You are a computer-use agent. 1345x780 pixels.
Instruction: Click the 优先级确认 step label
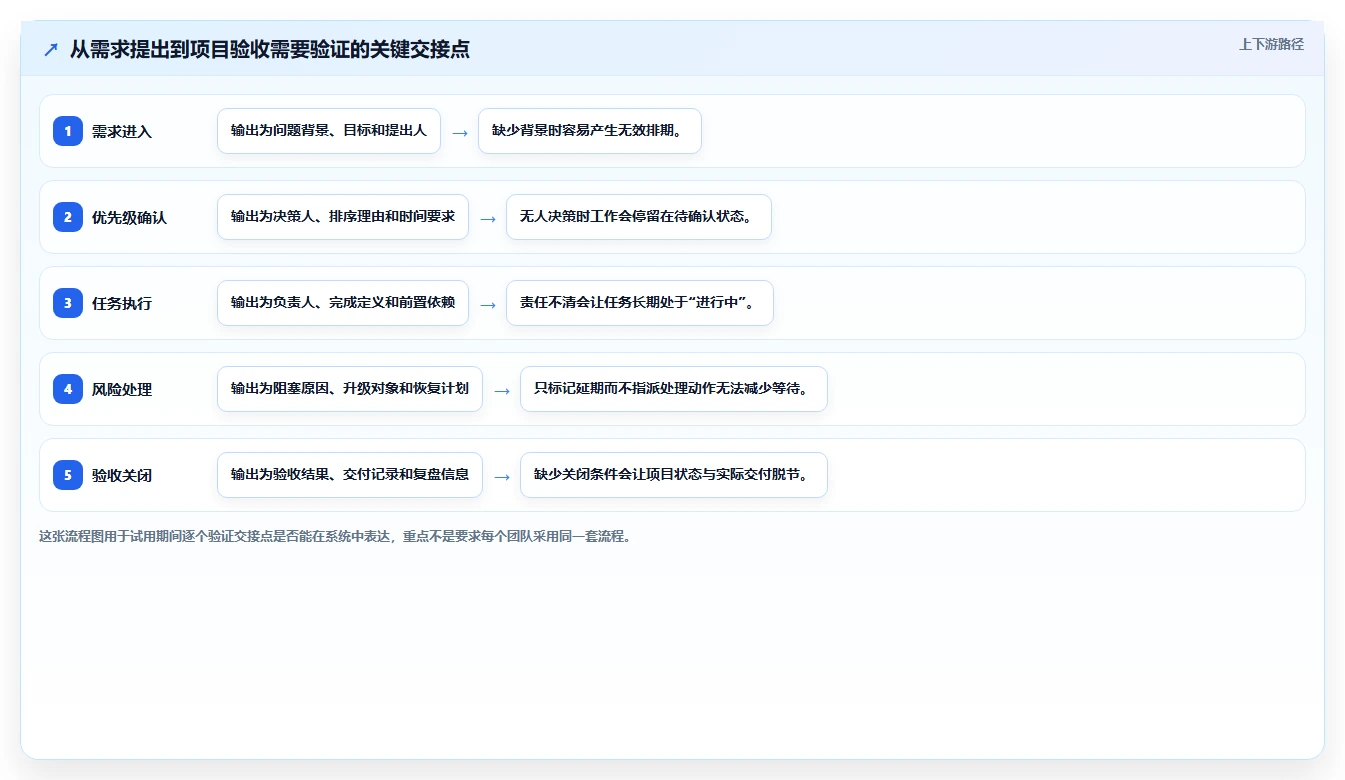tap(129, 217)
